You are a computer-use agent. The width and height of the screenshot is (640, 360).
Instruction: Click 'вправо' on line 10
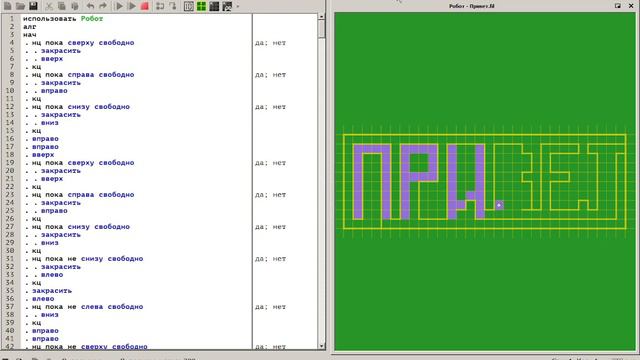coord(54,91)
